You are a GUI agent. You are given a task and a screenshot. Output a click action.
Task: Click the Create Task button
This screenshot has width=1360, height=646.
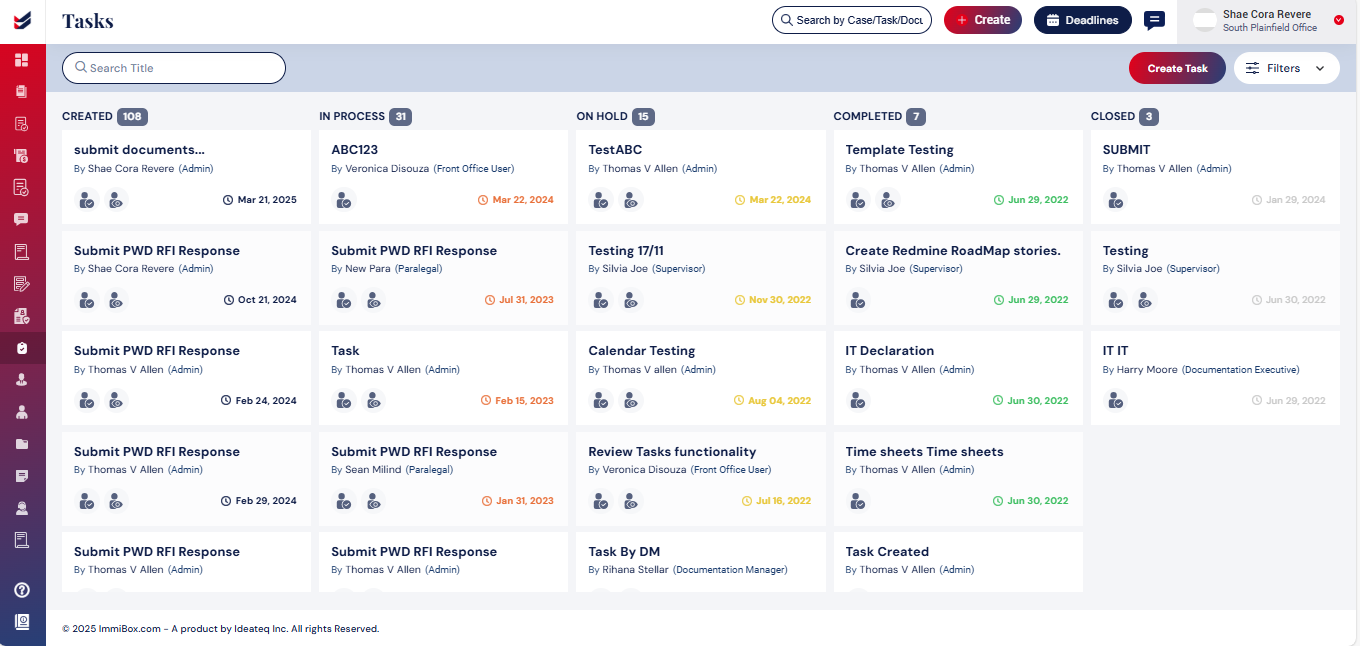[x=1177, y=68]
